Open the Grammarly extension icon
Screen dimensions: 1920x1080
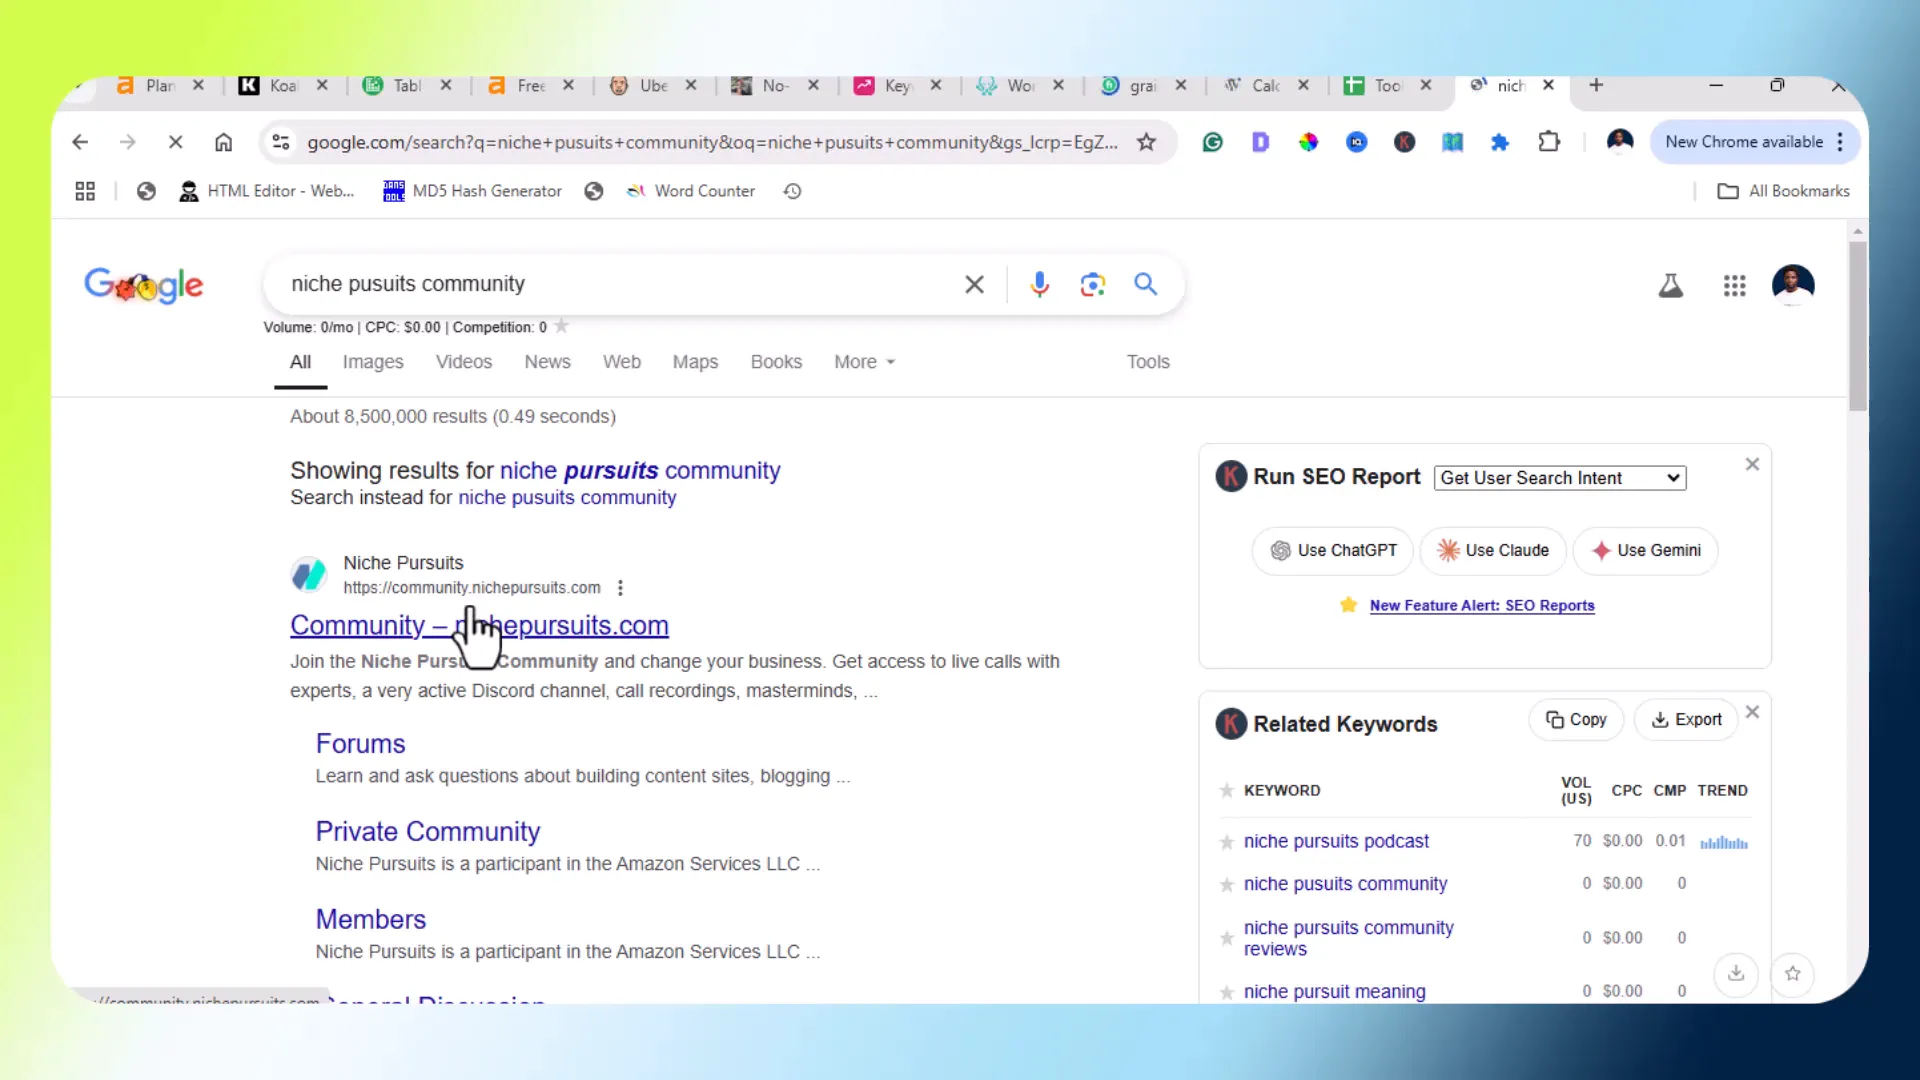coord(1212,142)
